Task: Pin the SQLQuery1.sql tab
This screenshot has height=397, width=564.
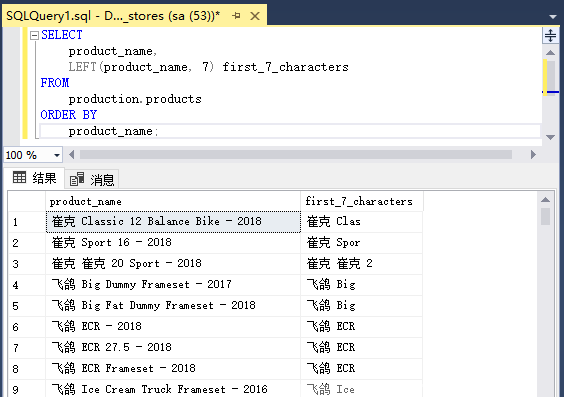Action: (236, 16)
